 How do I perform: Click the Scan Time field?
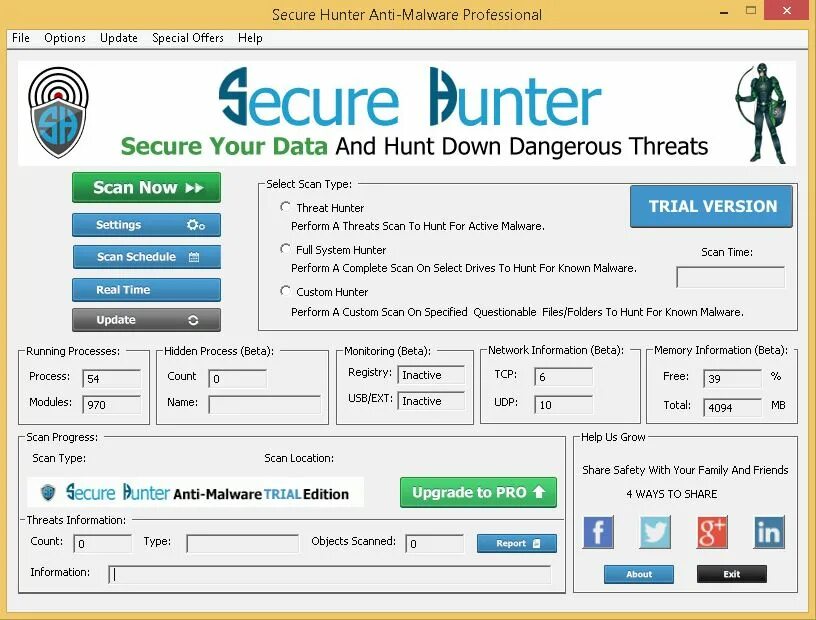coord(730,277)
